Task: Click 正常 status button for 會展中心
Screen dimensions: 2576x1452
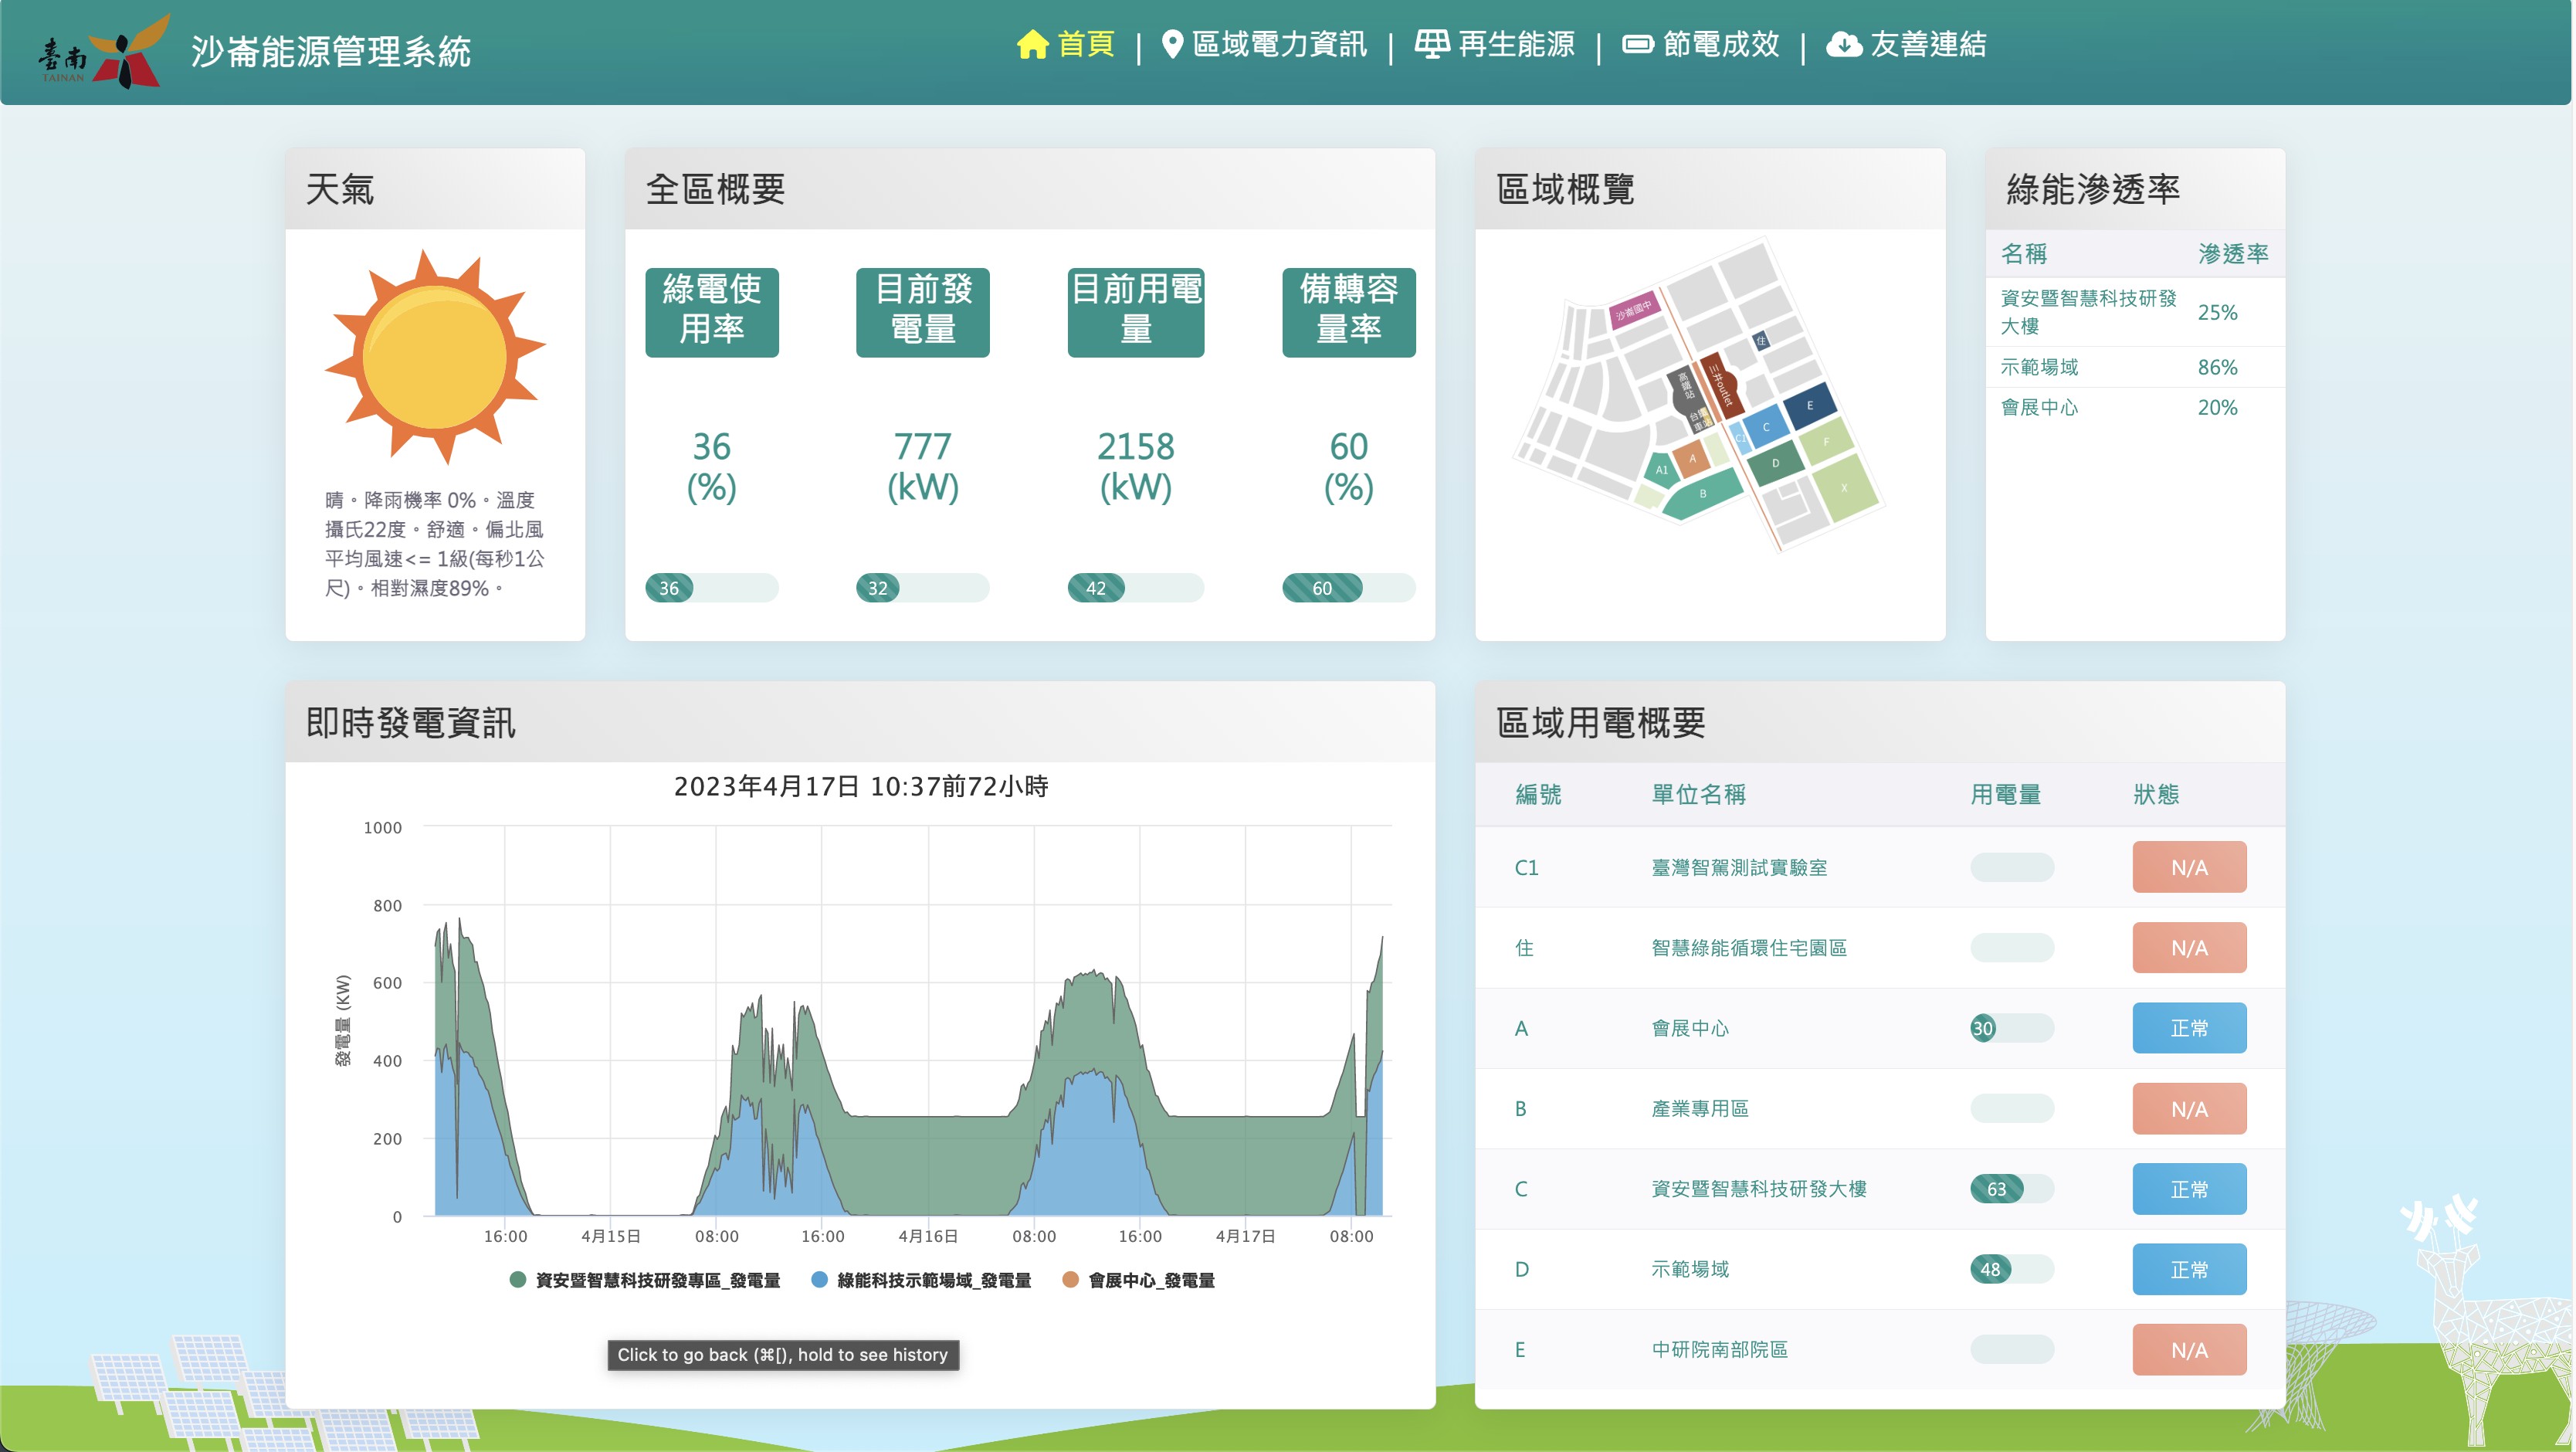Action: tap(2189, 1028)
